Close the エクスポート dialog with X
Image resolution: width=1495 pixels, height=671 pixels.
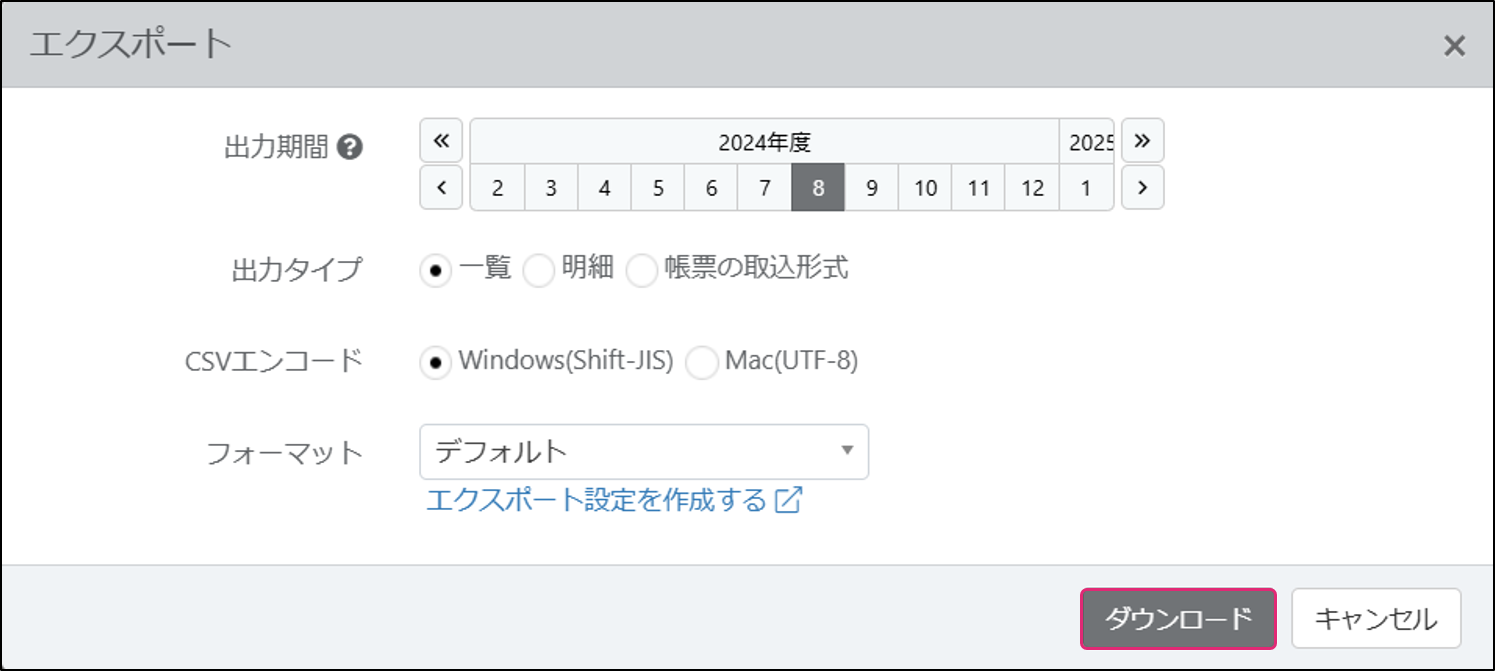click(x=1454, y=45)
